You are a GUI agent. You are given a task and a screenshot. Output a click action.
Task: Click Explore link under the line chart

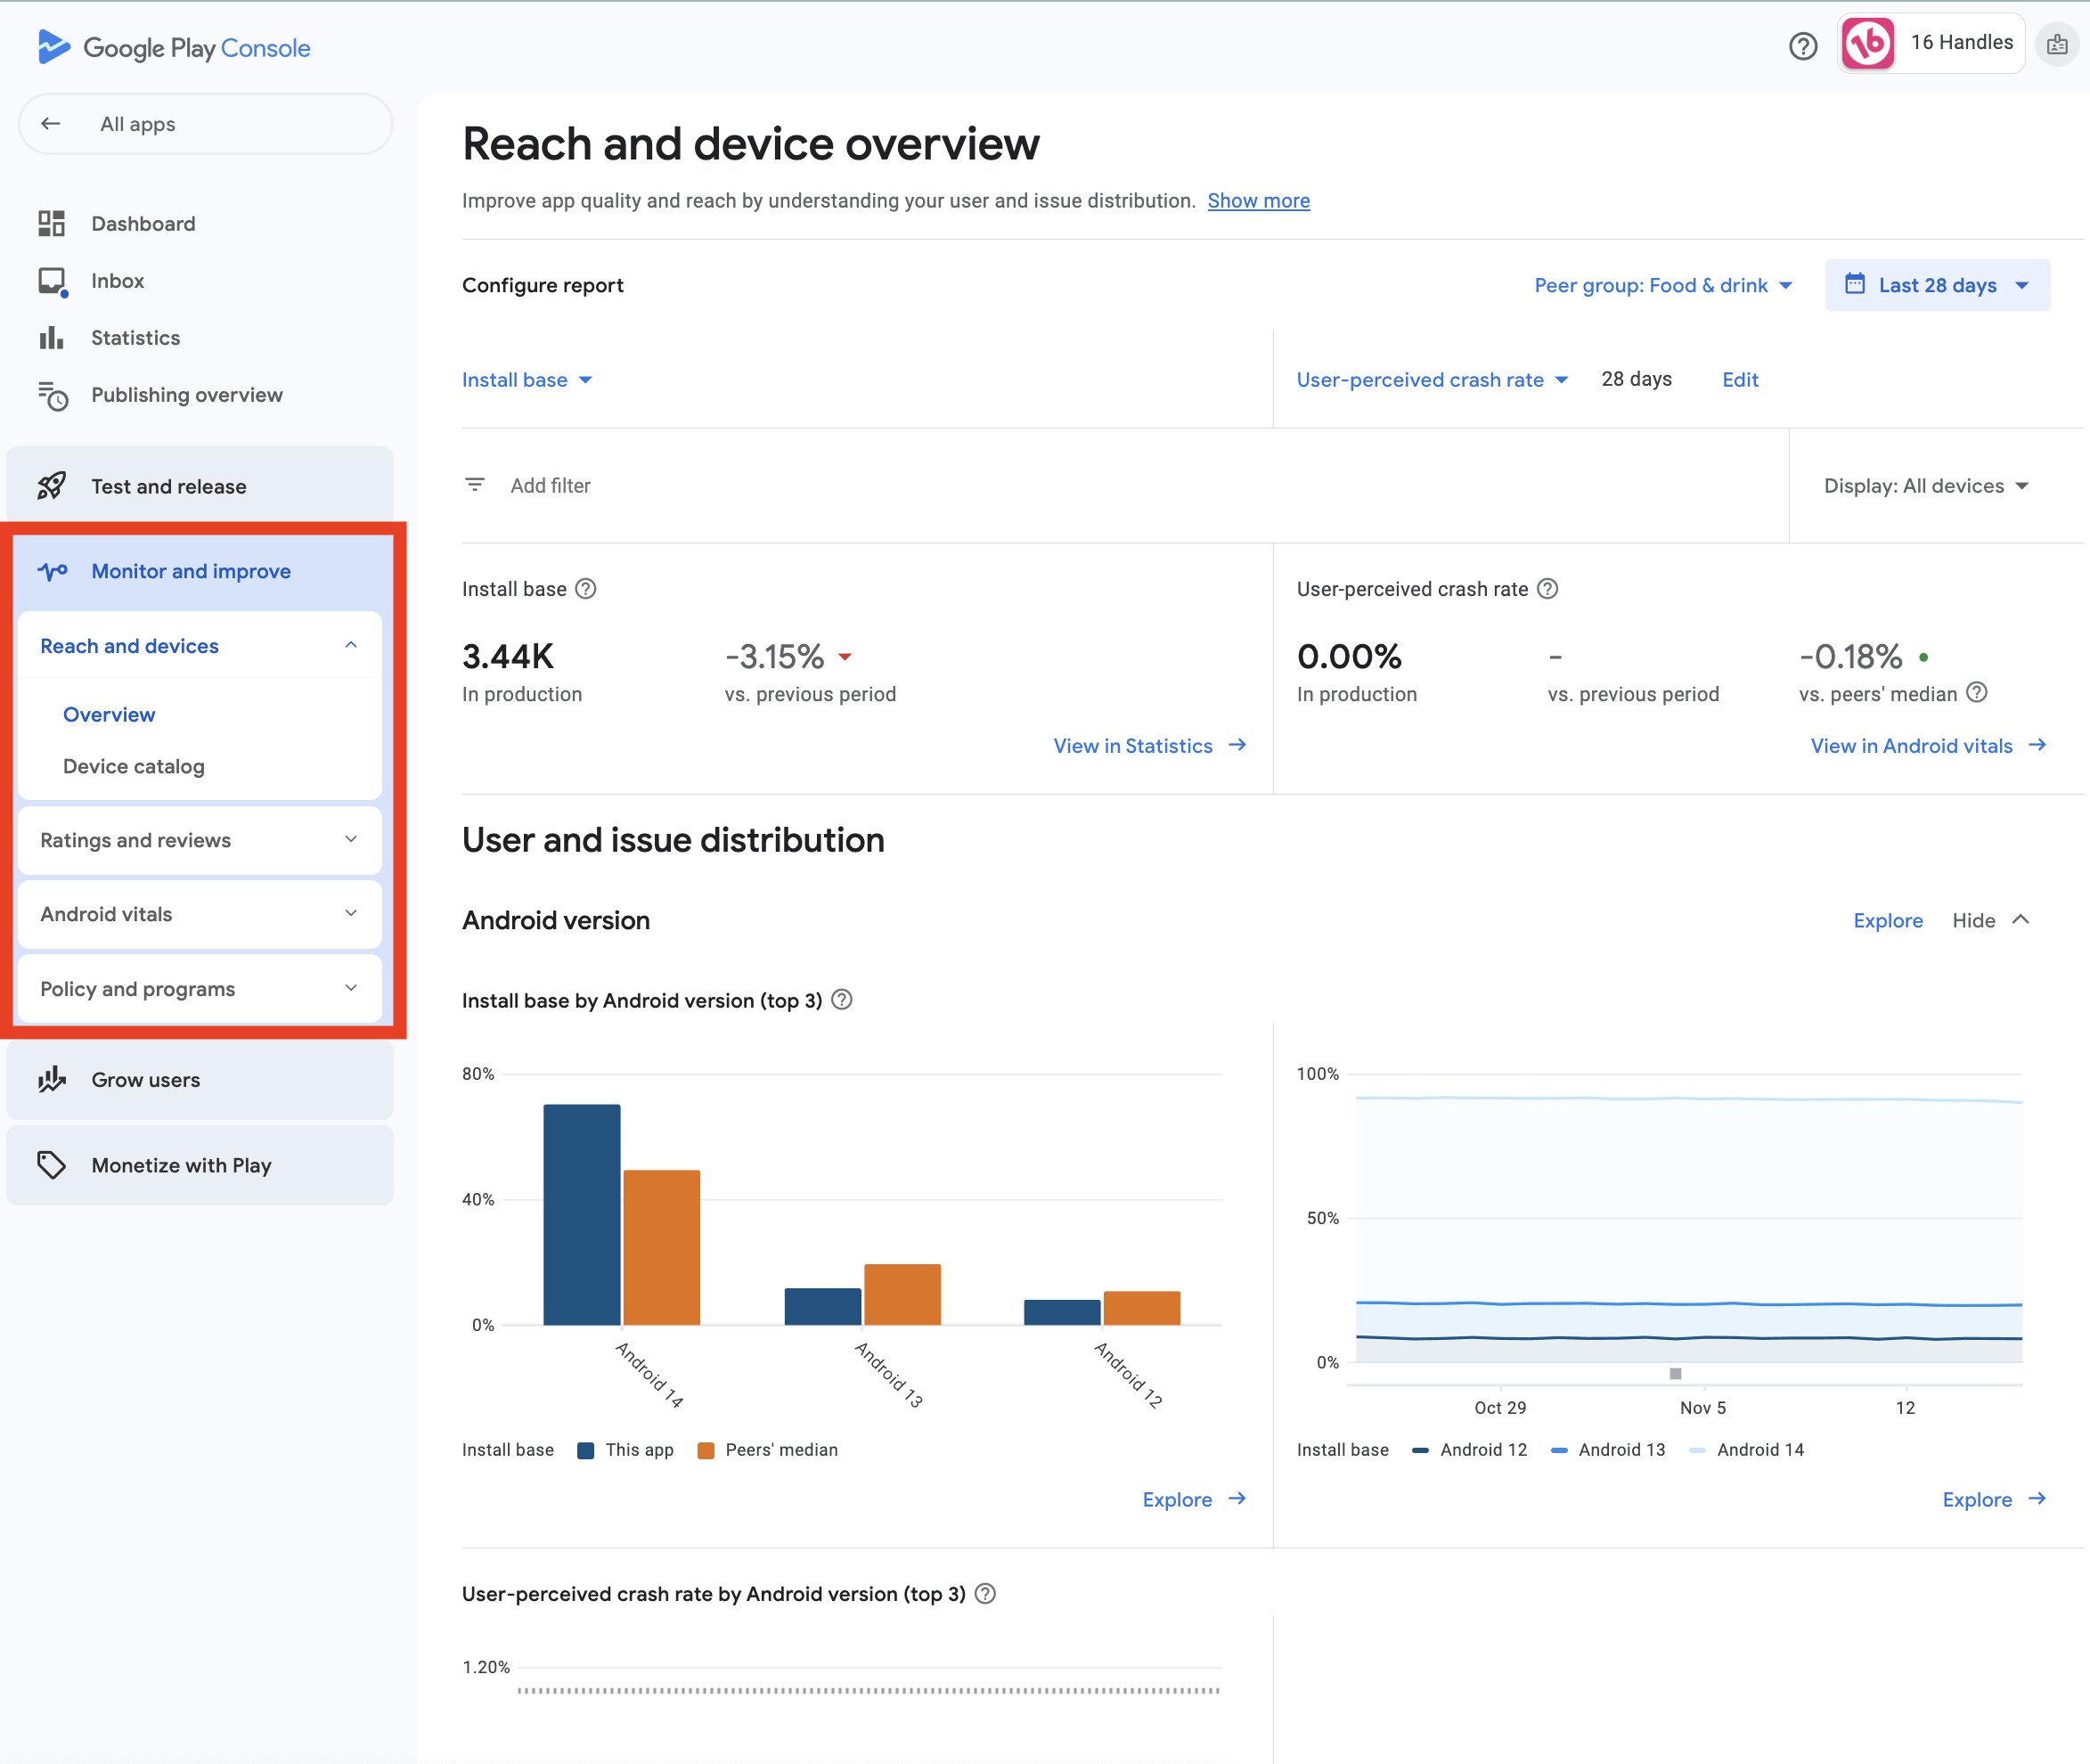pos(1977,1500)
